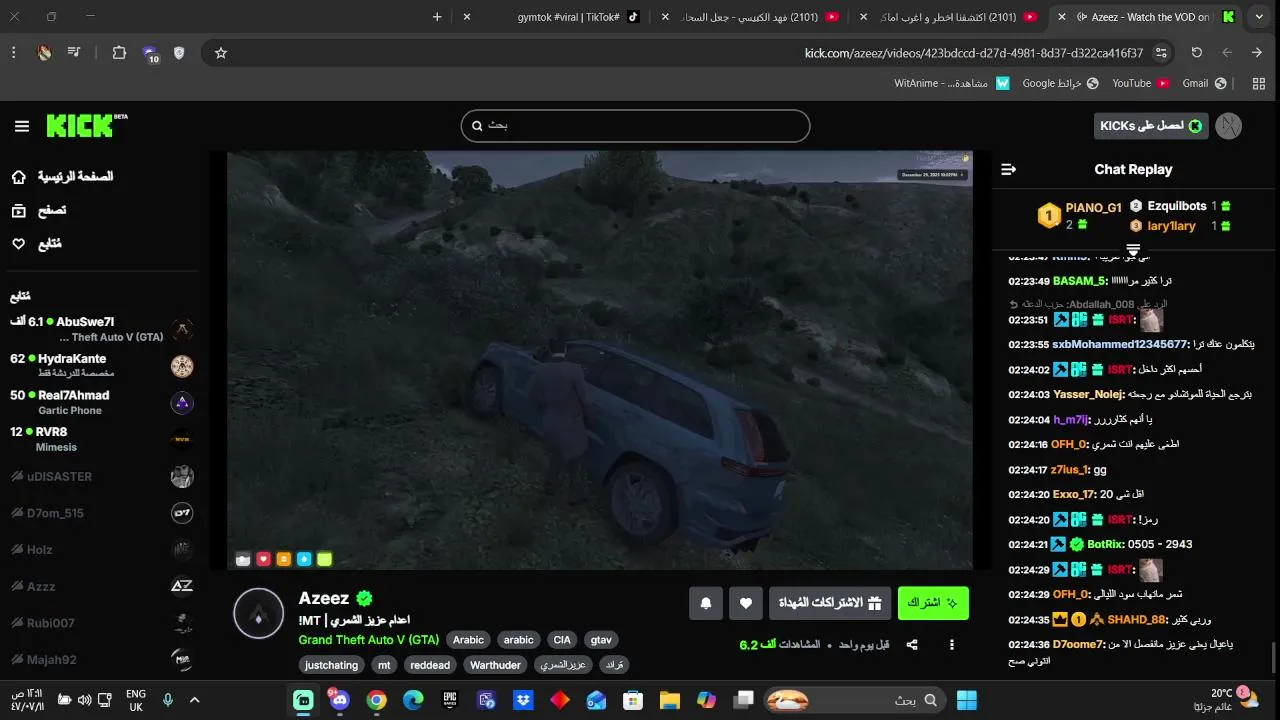
Task: Click the red heart icon on video
Action: tap(263, 559)
